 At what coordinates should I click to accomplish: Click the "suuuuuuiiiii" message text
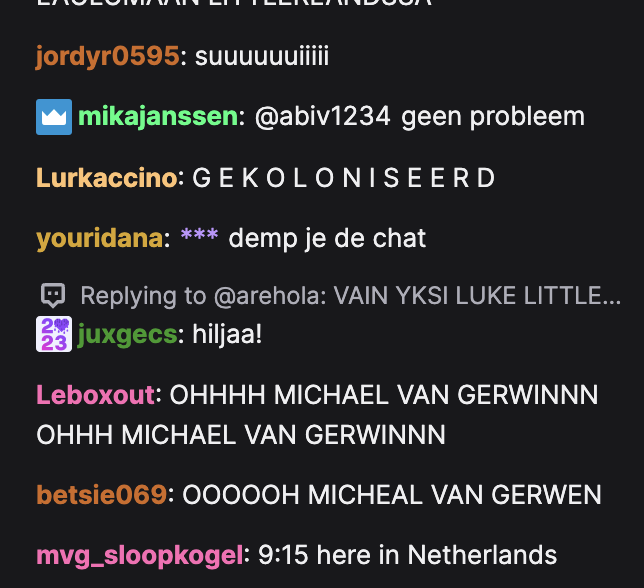click(x=262, y=56)
